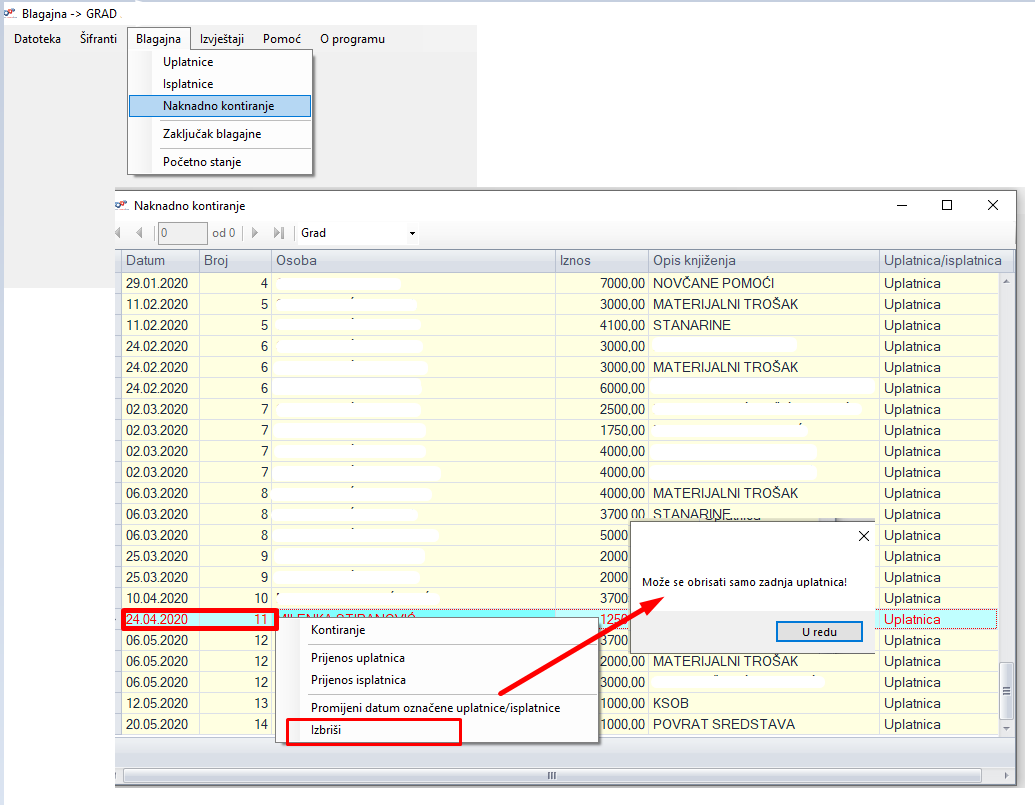
Task: Click the horizontal scrollbar at the bottom
Action: tap(550, 776)
